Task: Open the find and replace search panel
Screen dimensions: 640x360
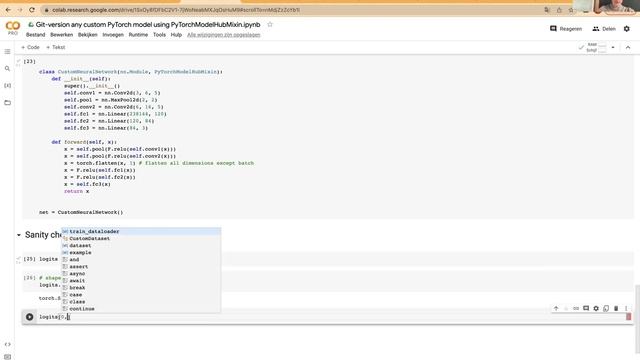Action: pyautogui.click(x=7, y=69)
